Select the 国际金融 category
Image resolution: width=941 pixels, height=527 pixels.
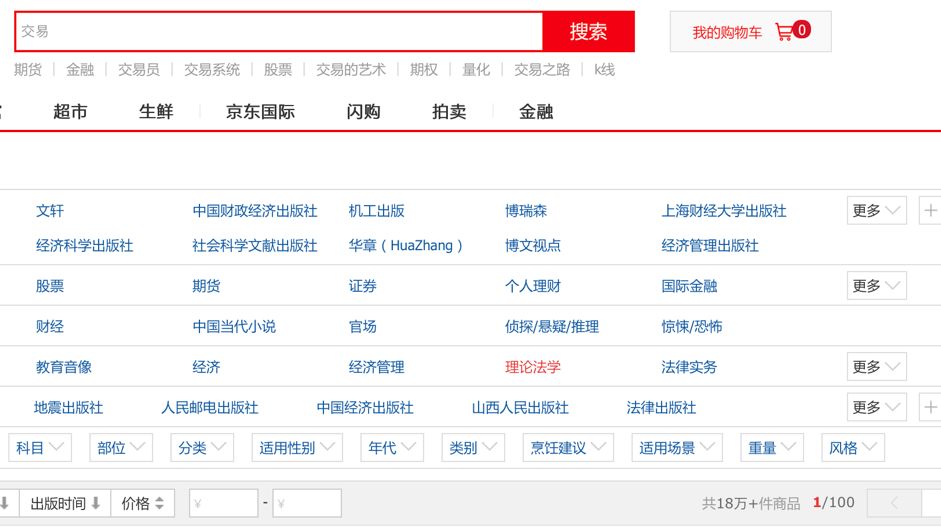689,286
